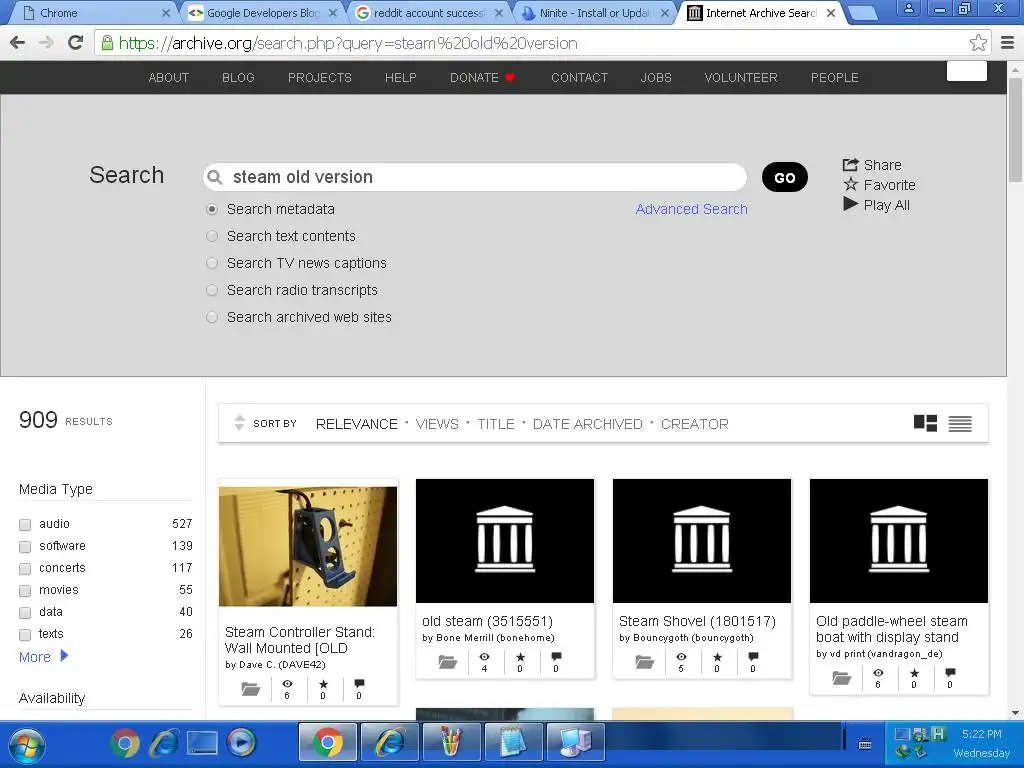Select Search text contents radio button
This screenshot has width=1024, height=768.
212,236
